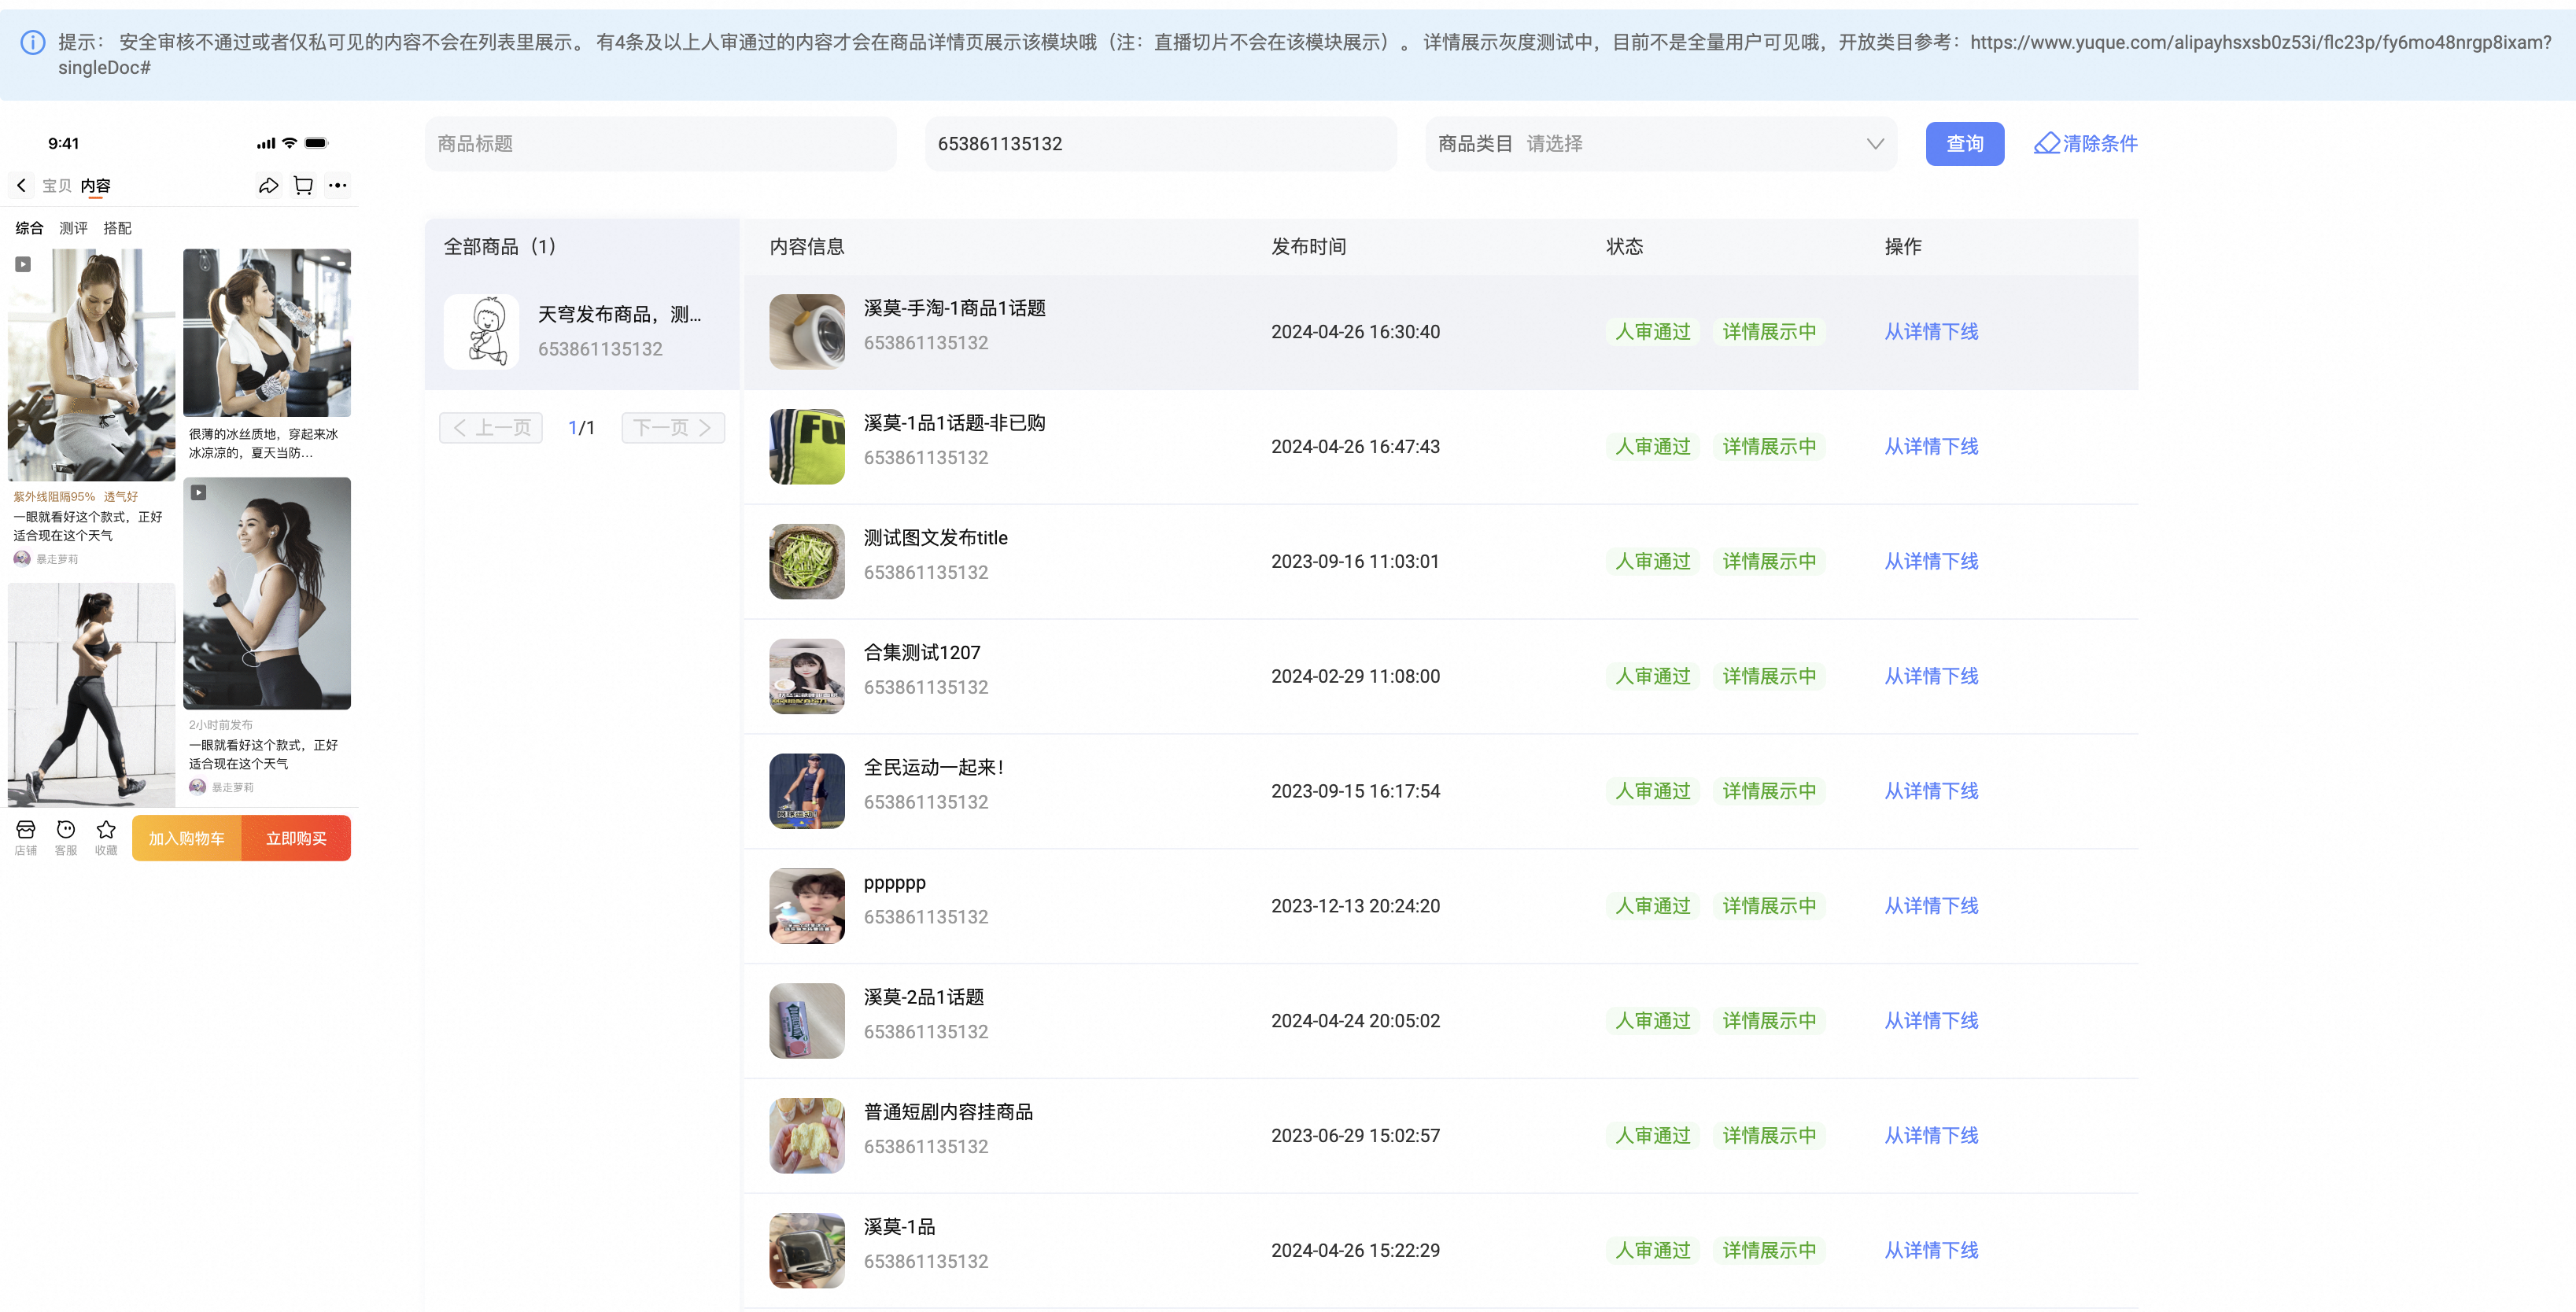Click caption 很薄的冰丝质地 in preview
2576x1312 pixels.
[263, 443]
